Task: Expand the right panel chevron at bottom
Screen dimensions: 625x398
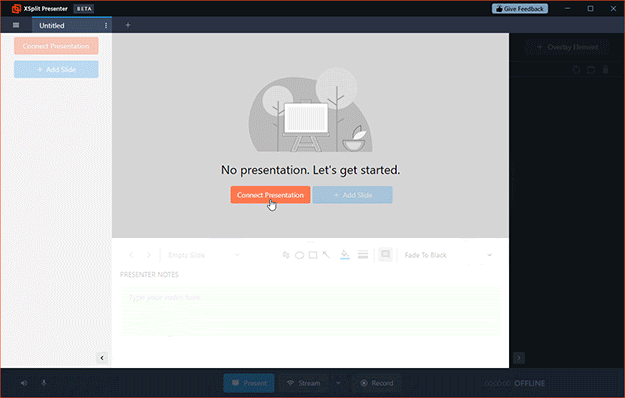Action: pos(519,358)
